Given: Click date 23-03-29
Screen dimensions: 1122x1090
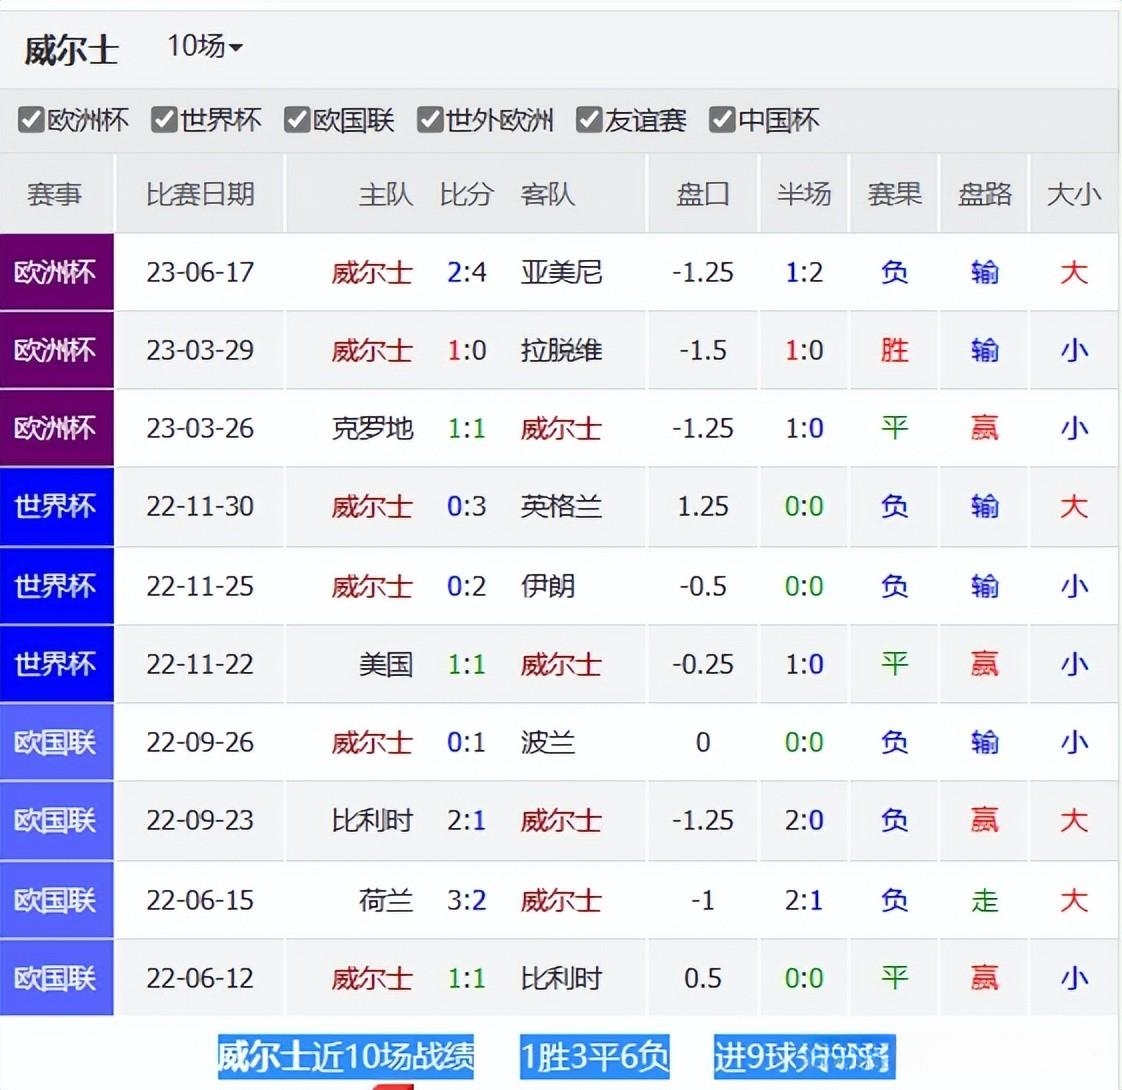Looking at the screenshot, I should tap(200, 350).
